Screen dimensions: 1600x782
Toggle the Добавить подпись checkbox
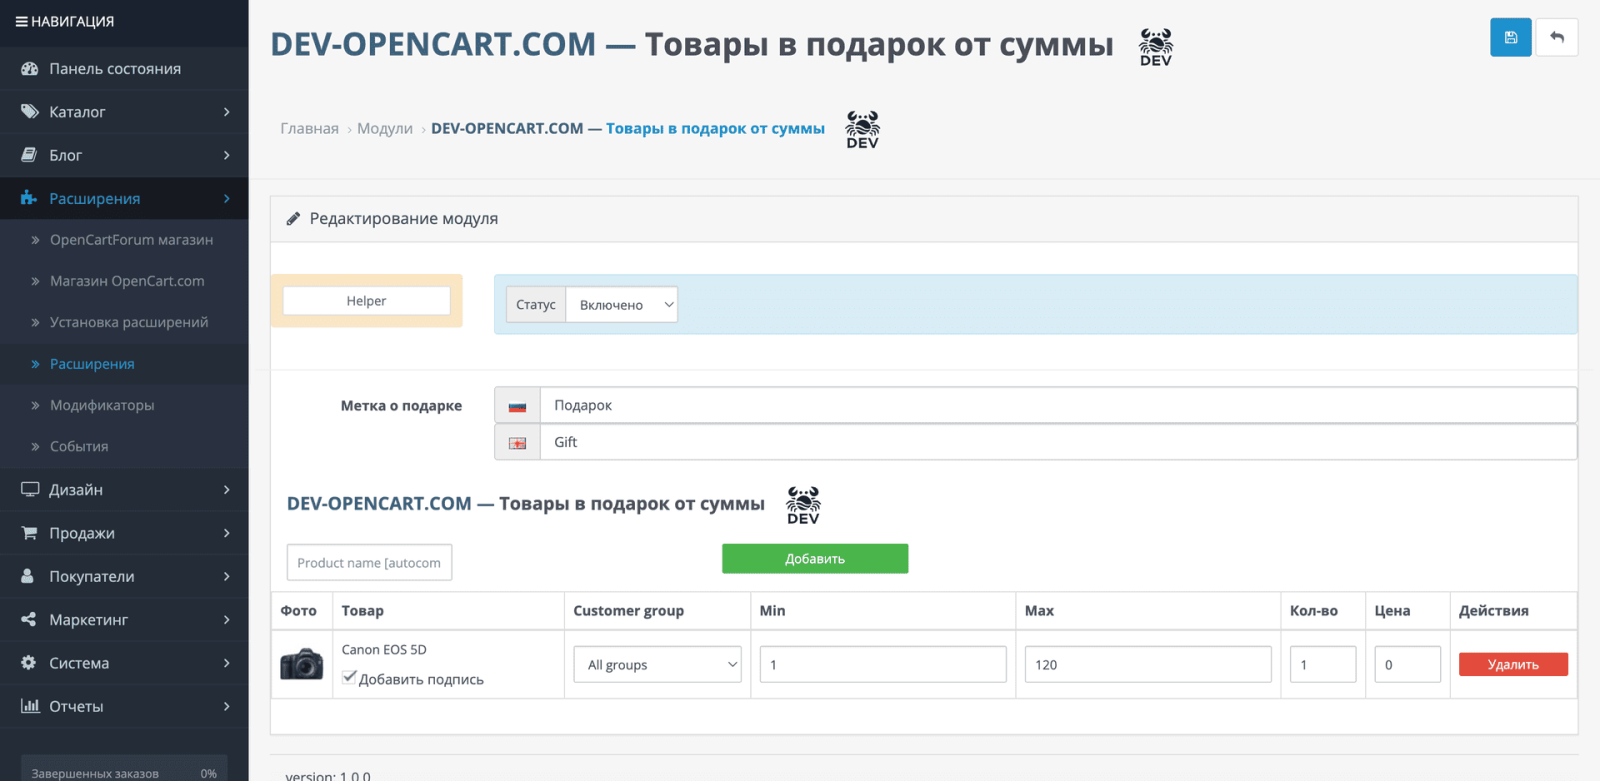(x=349, y=677)
